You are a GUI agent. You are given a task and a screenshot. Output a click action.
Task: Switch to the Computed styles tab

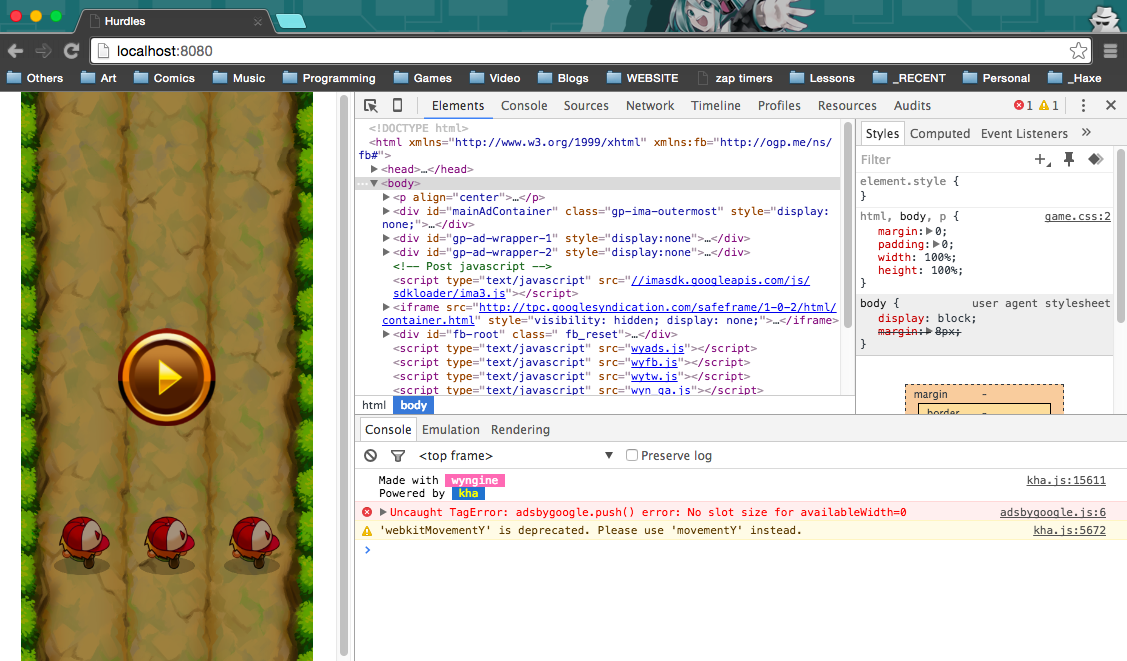pyautogui.click(x=939, y=134)
